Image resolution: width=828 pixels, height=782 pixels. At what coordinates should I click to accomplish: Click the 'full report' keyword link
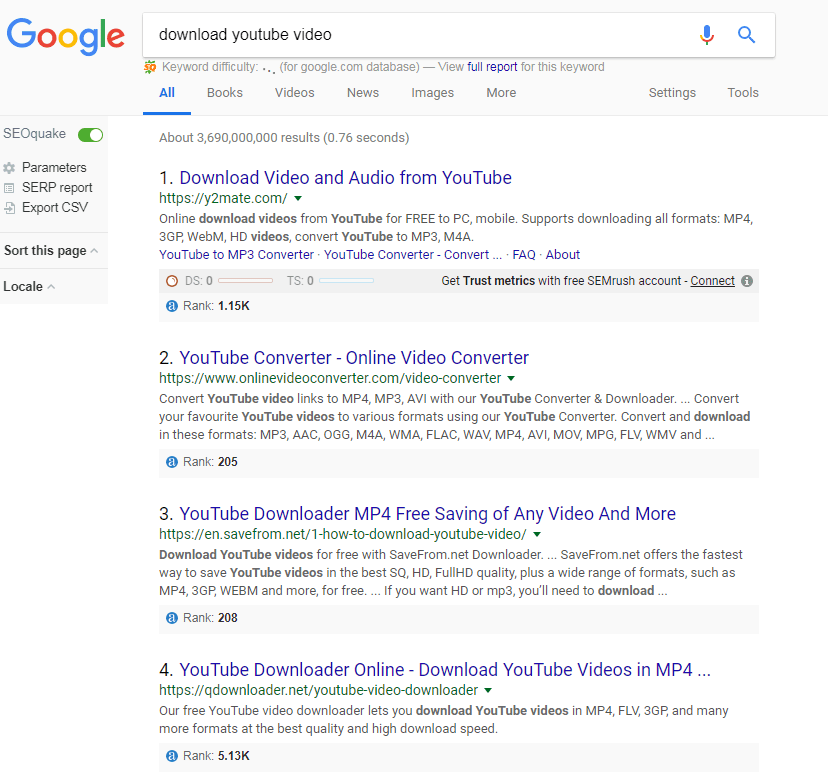[492, 67]
